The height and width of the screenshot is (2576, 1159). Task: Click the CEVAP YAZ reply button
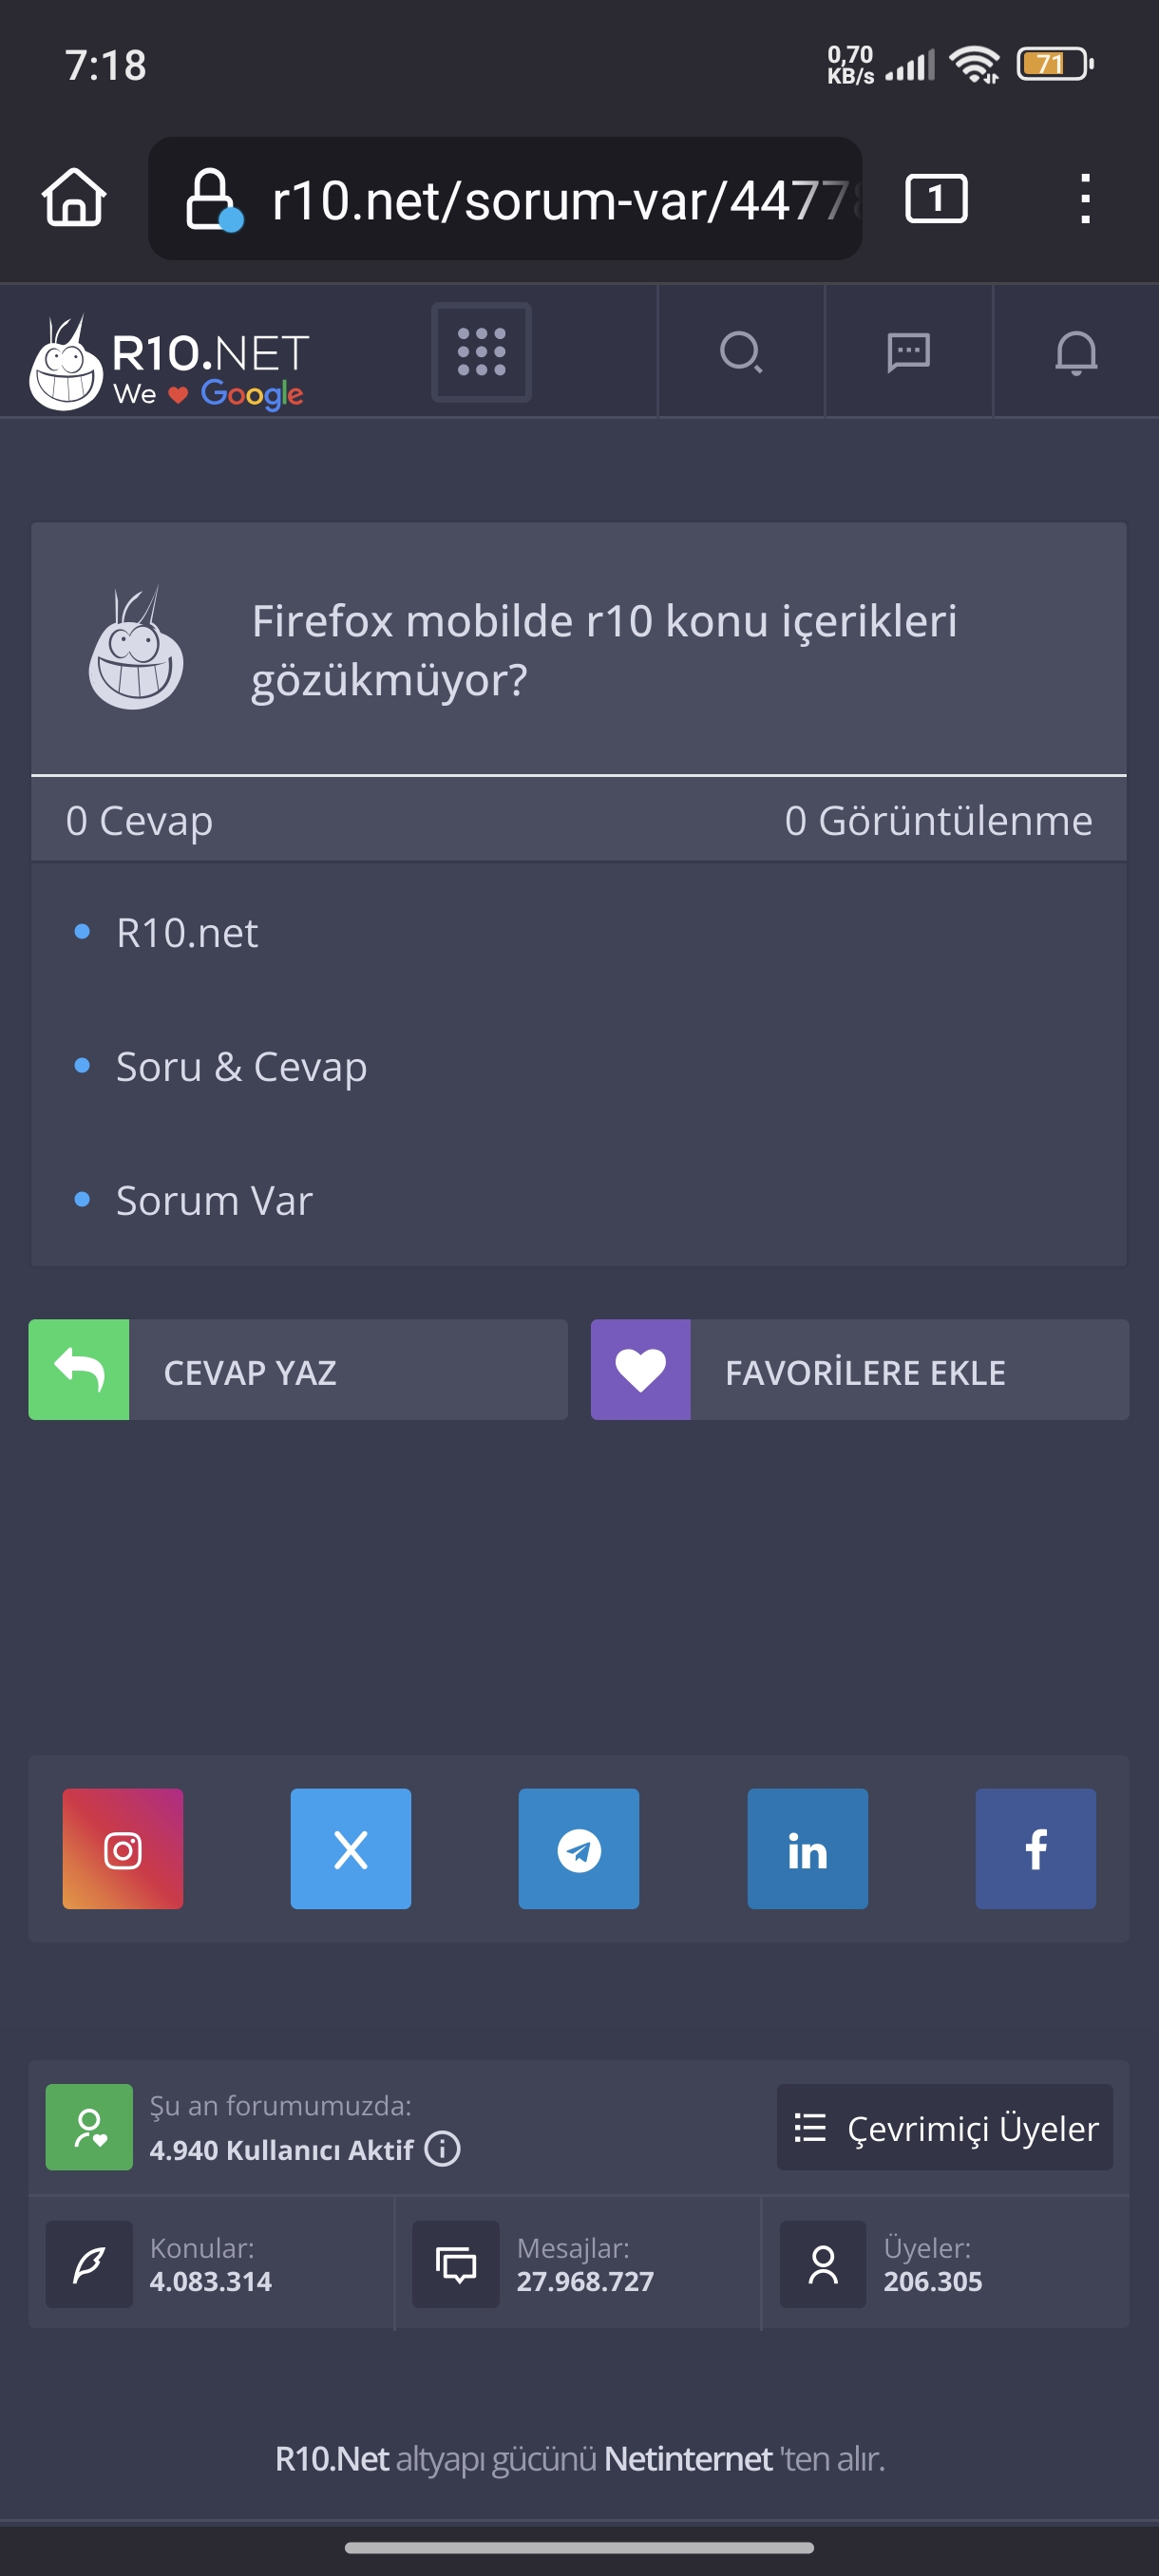pos(298,1369)
